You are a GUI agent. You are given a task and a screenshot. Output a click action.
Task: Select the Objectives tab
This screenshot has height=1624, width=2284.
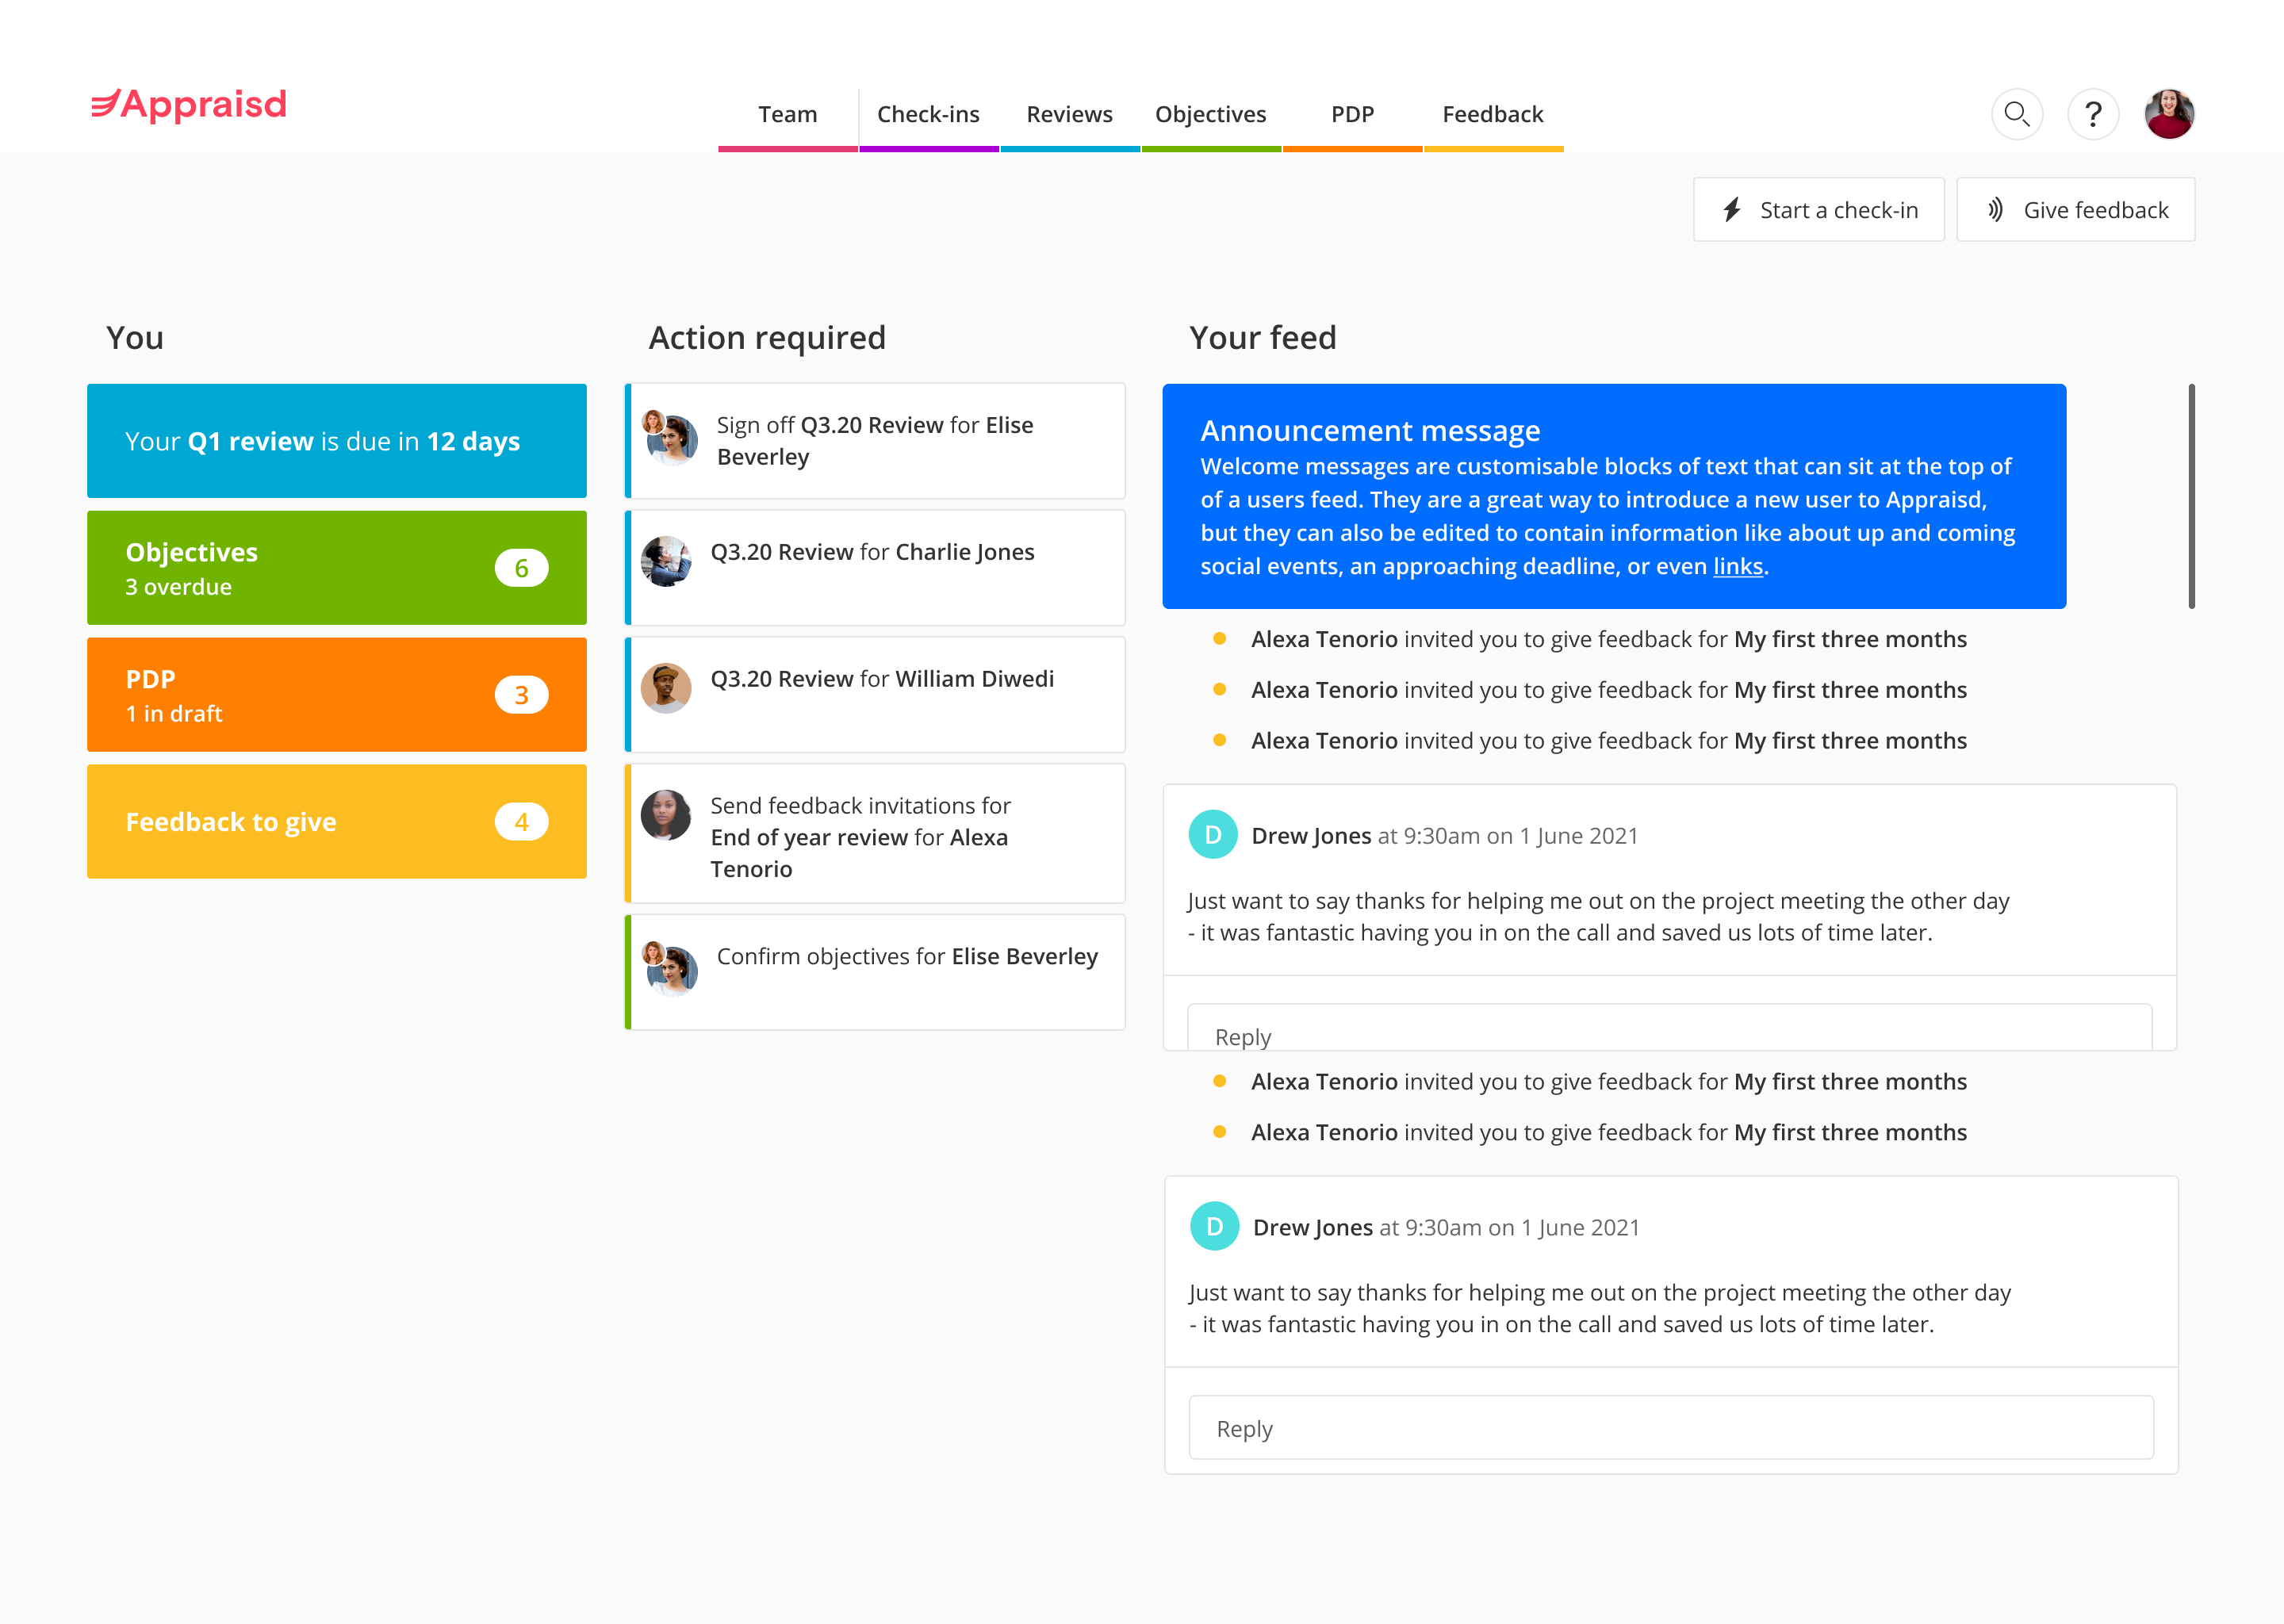pos(1209,113)
